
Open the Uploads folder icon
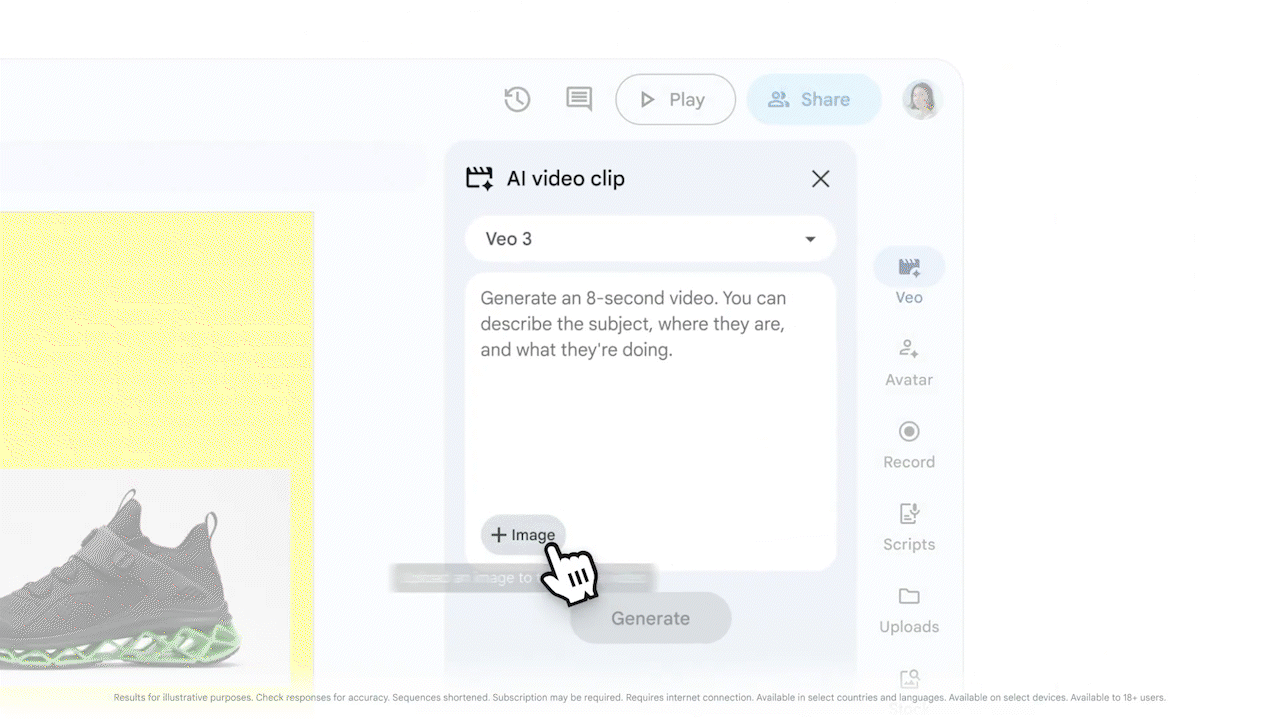pyautogui.click(x=909, y=596)
